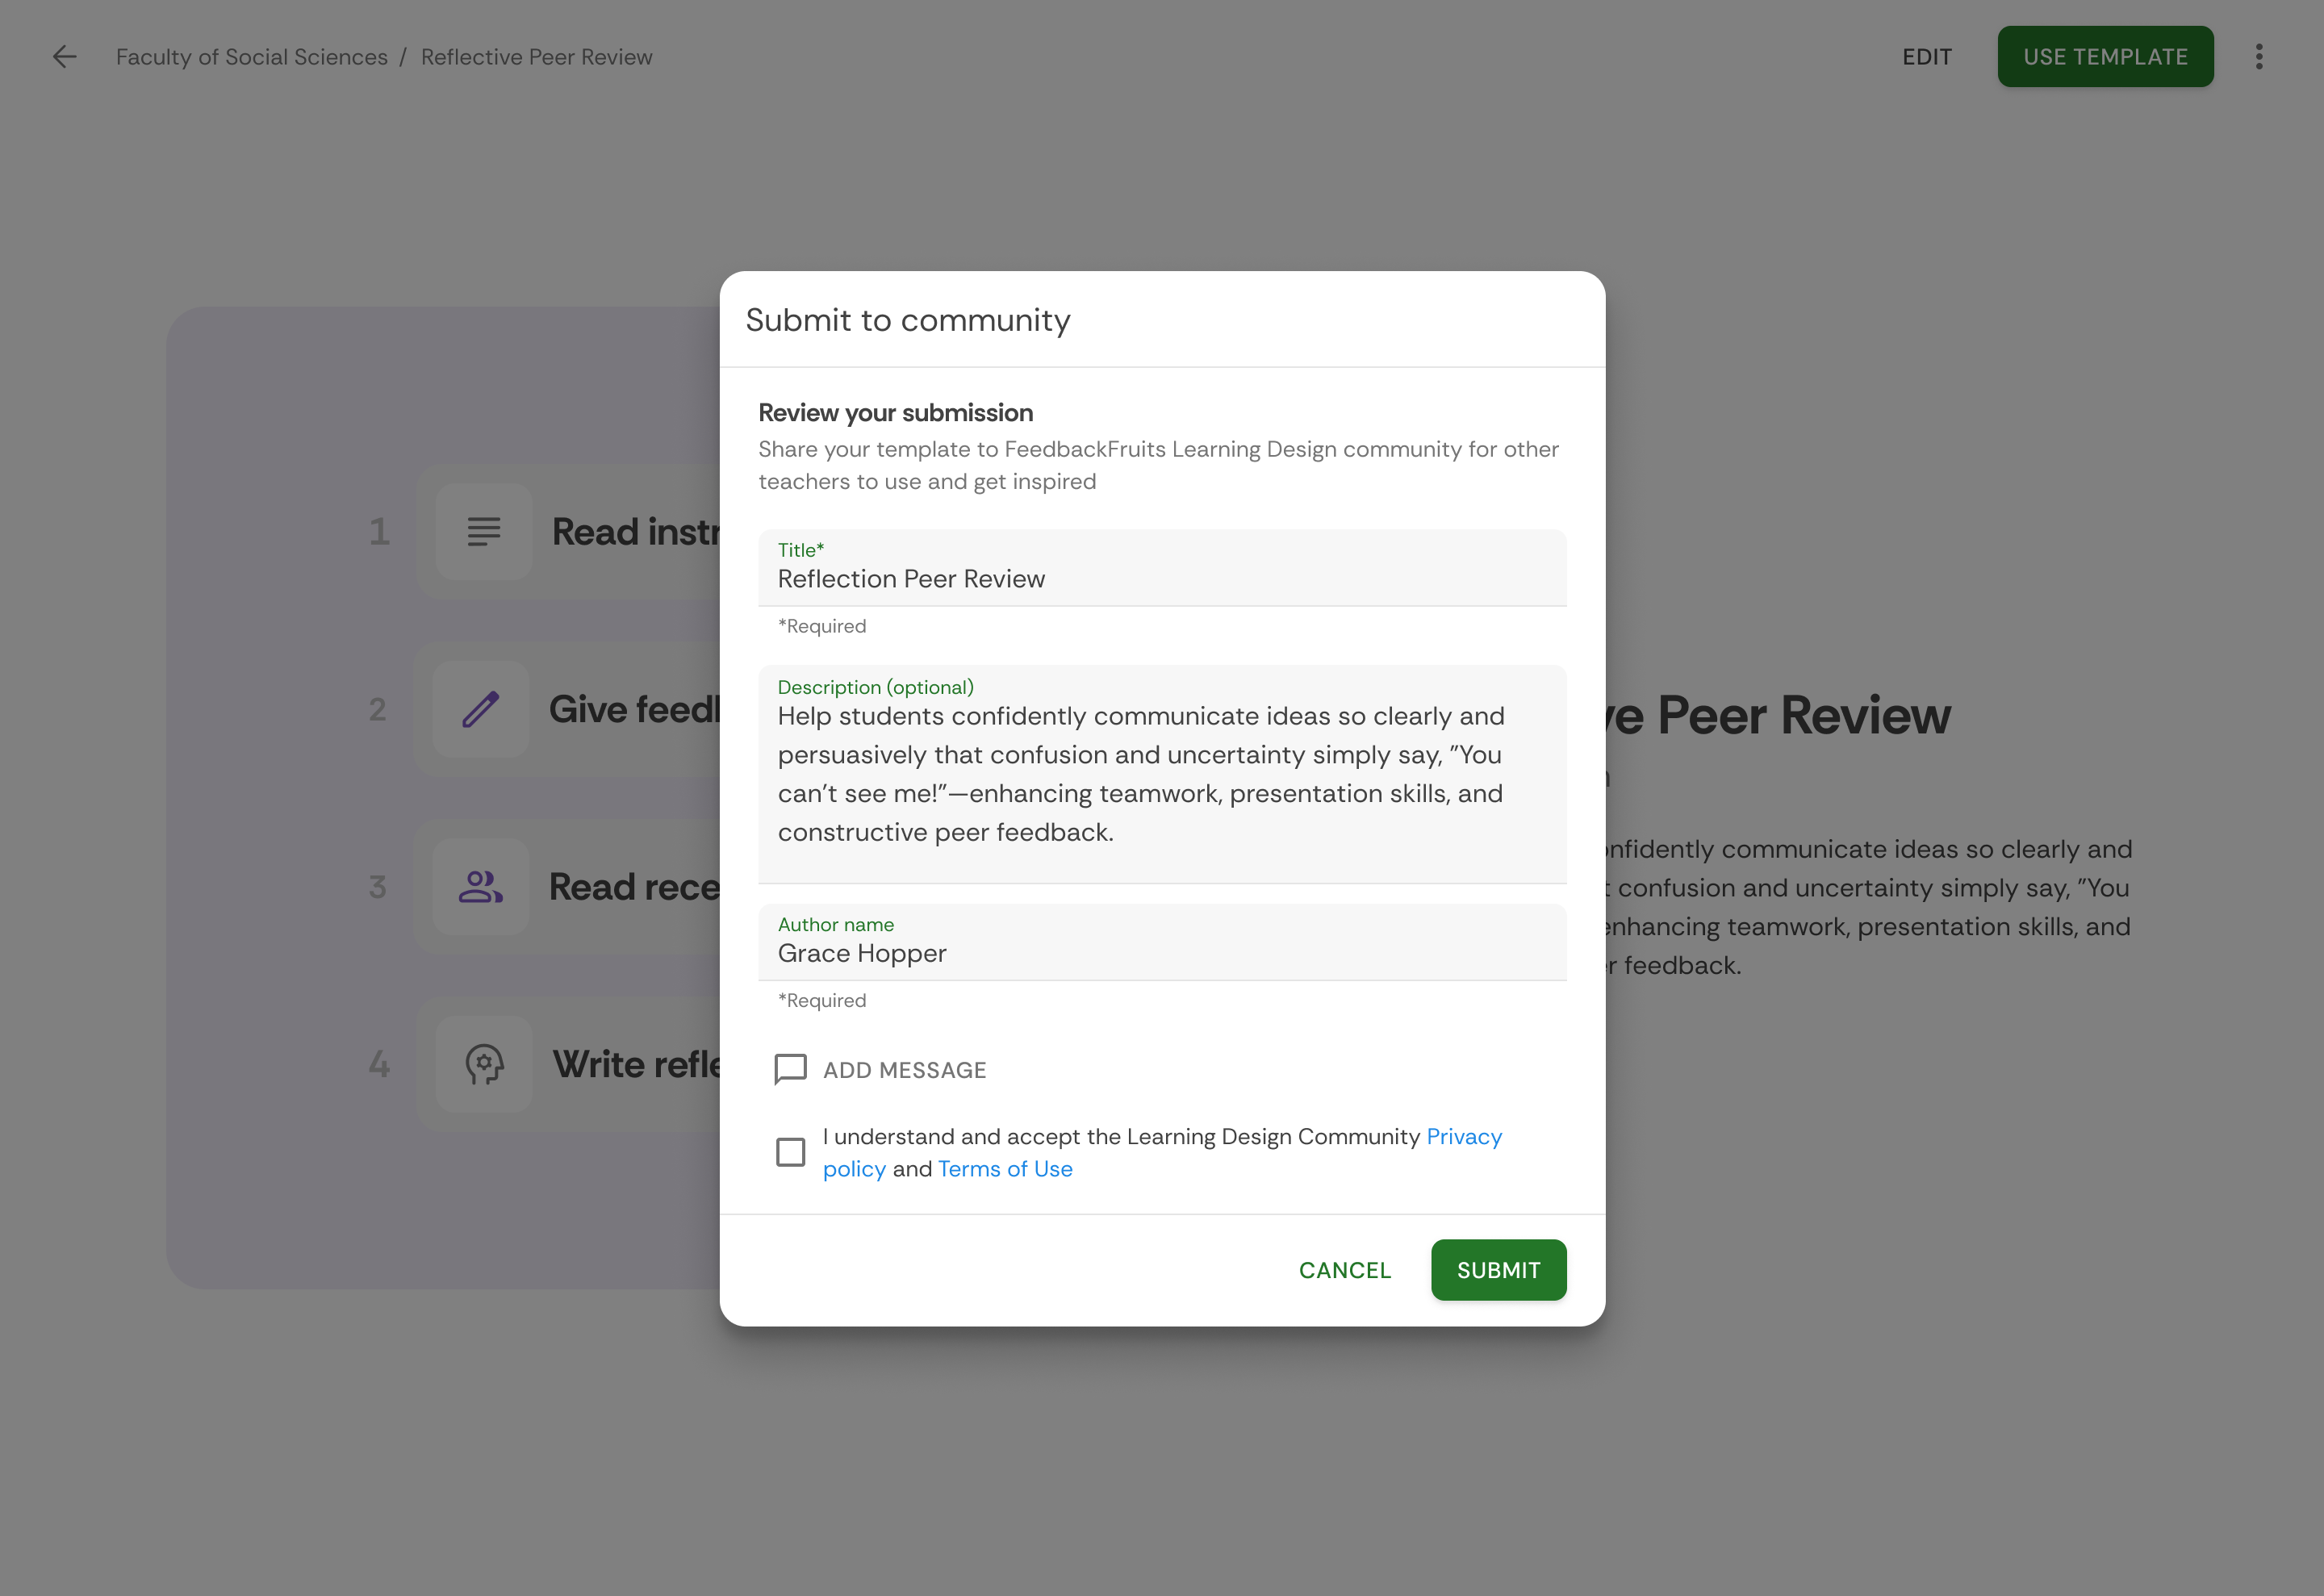Click the Read instructions text lines icon
This screenshot has height=1596, width=2324.
pyautogui.click(x=484, y=532)
